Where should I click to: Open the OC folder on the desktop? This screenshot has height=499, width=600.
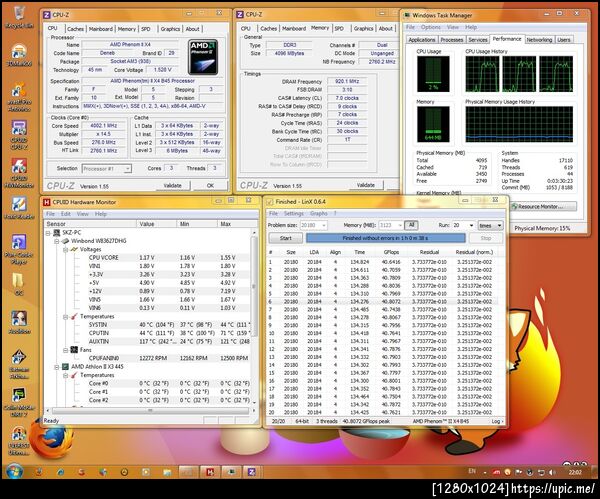[x=19, y=284]
